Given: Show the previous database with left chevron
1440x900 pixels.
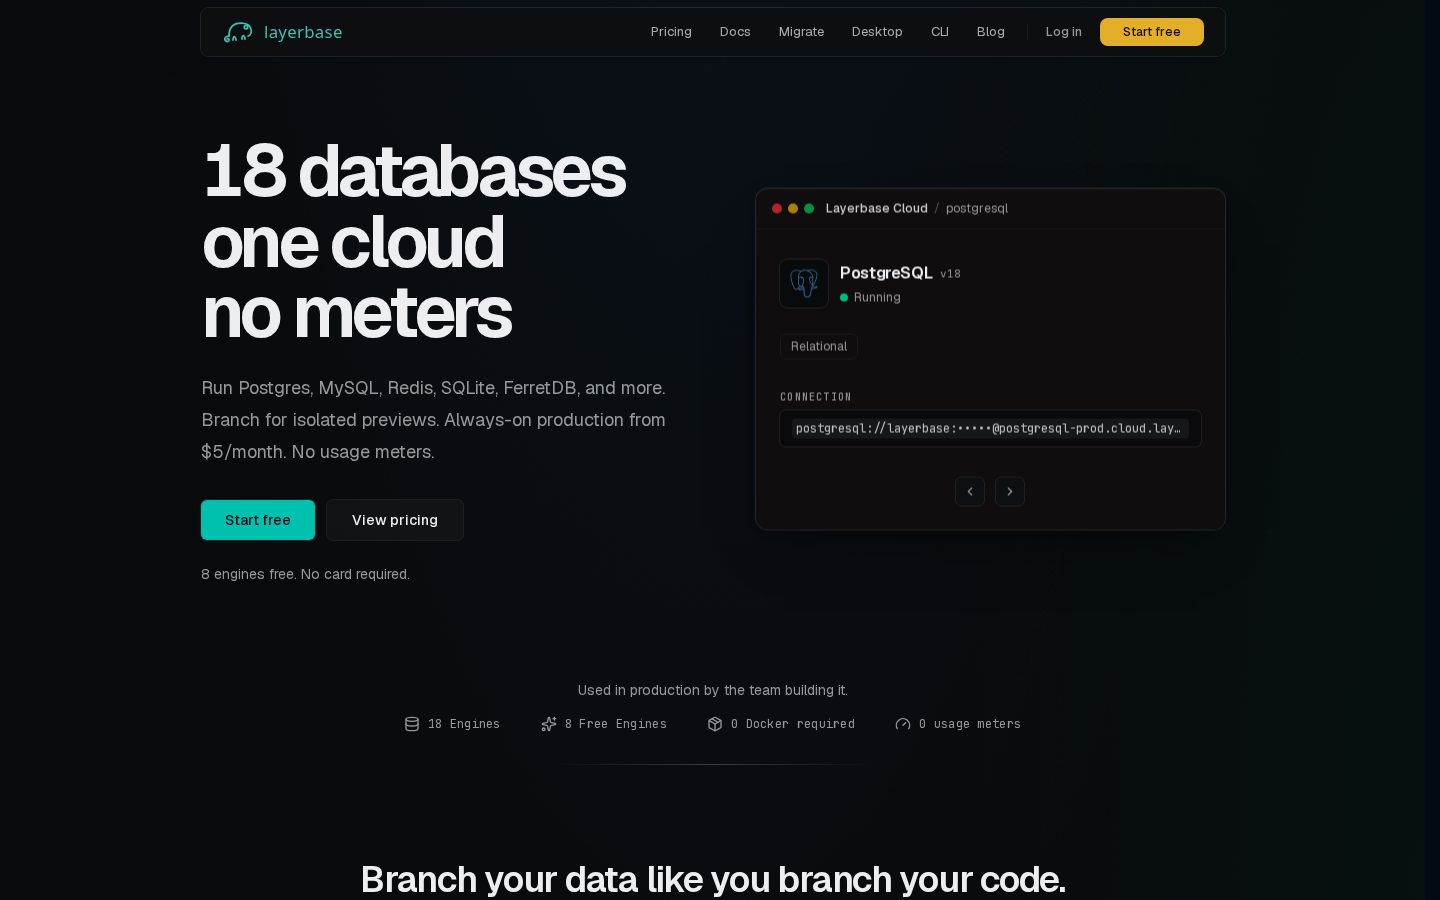Looking at the screenshot, I should (970, 491).
